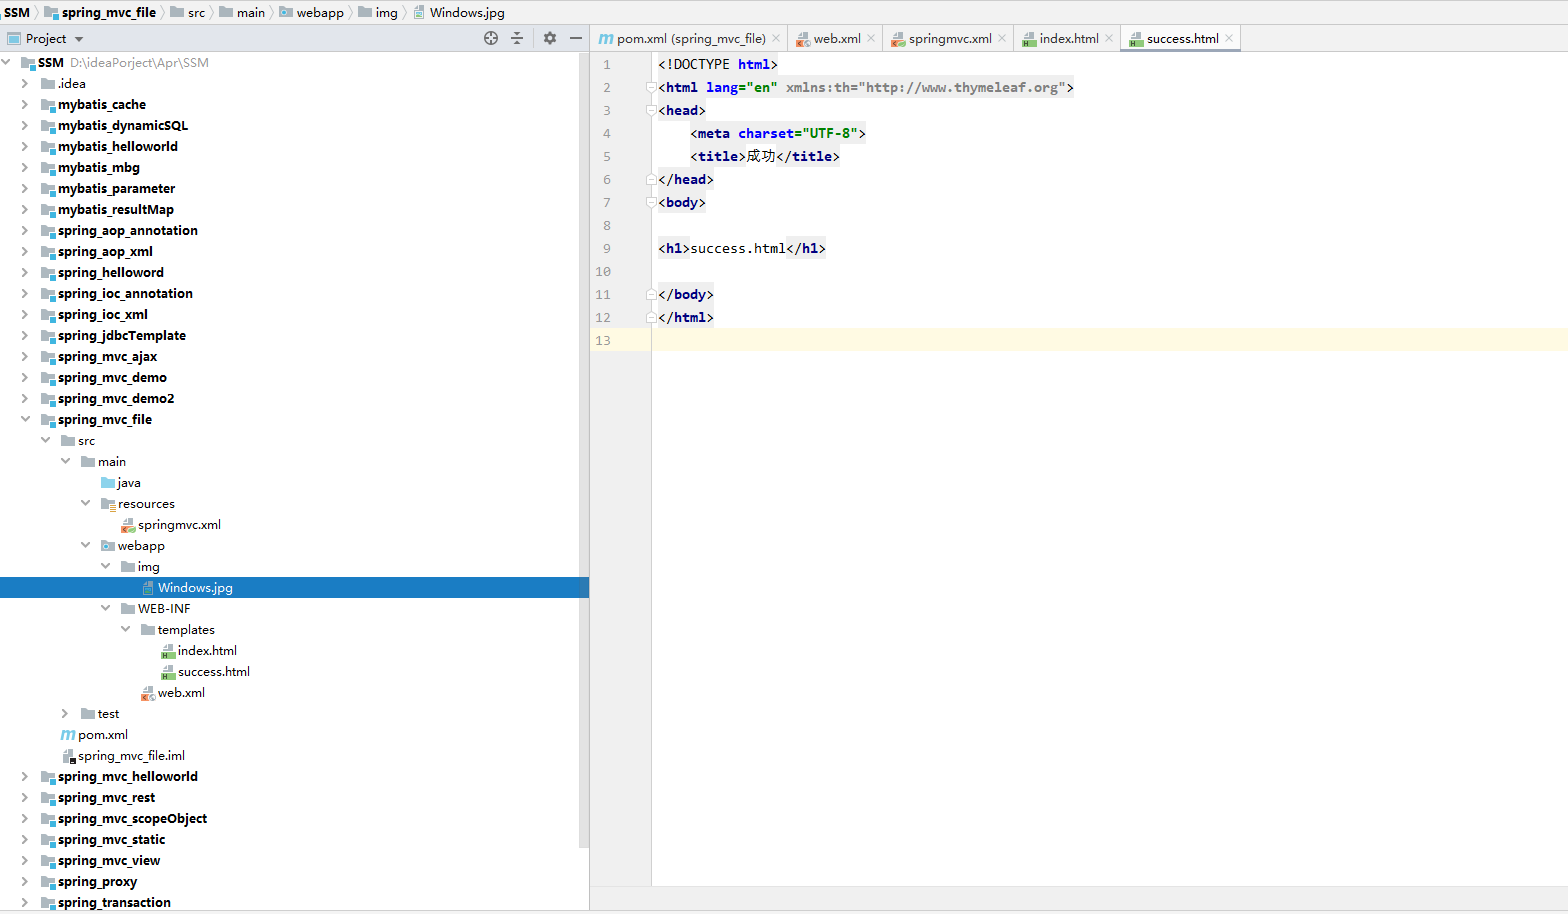The image size is (1568, 914).
Task: Click webapp in the breadcrumb bar
Action: coord(311,12)
